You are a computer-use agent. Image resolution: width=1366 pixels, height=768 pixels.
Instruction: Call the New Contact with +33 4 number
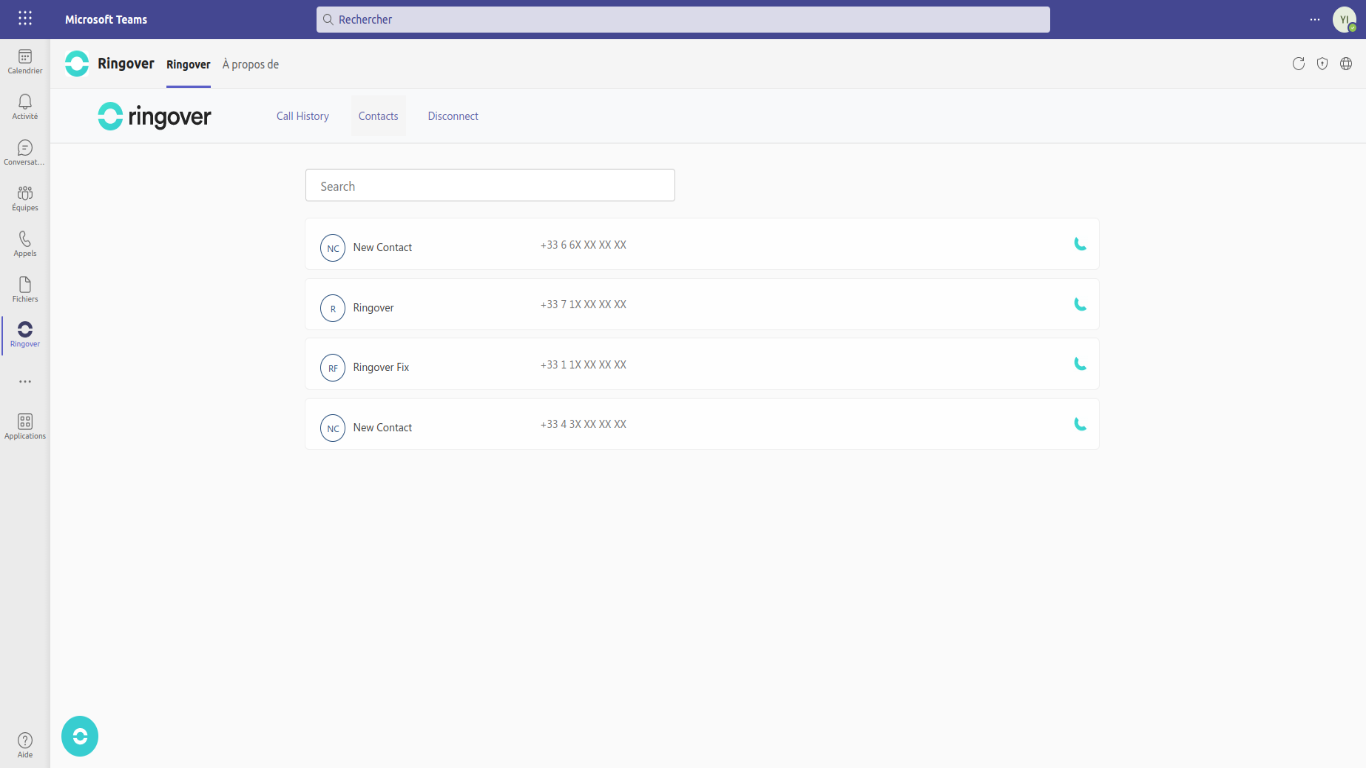1080,424
